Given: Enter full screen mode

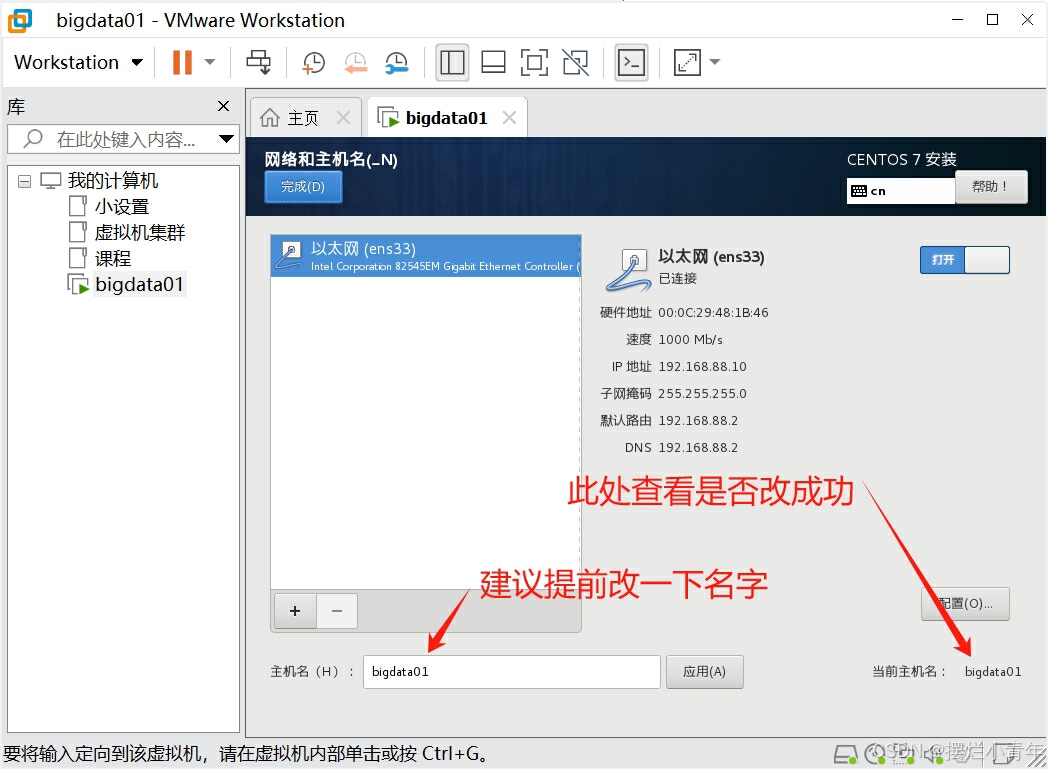Looking at the screenshot, I should pyautogui.click(x=534, y=62).
